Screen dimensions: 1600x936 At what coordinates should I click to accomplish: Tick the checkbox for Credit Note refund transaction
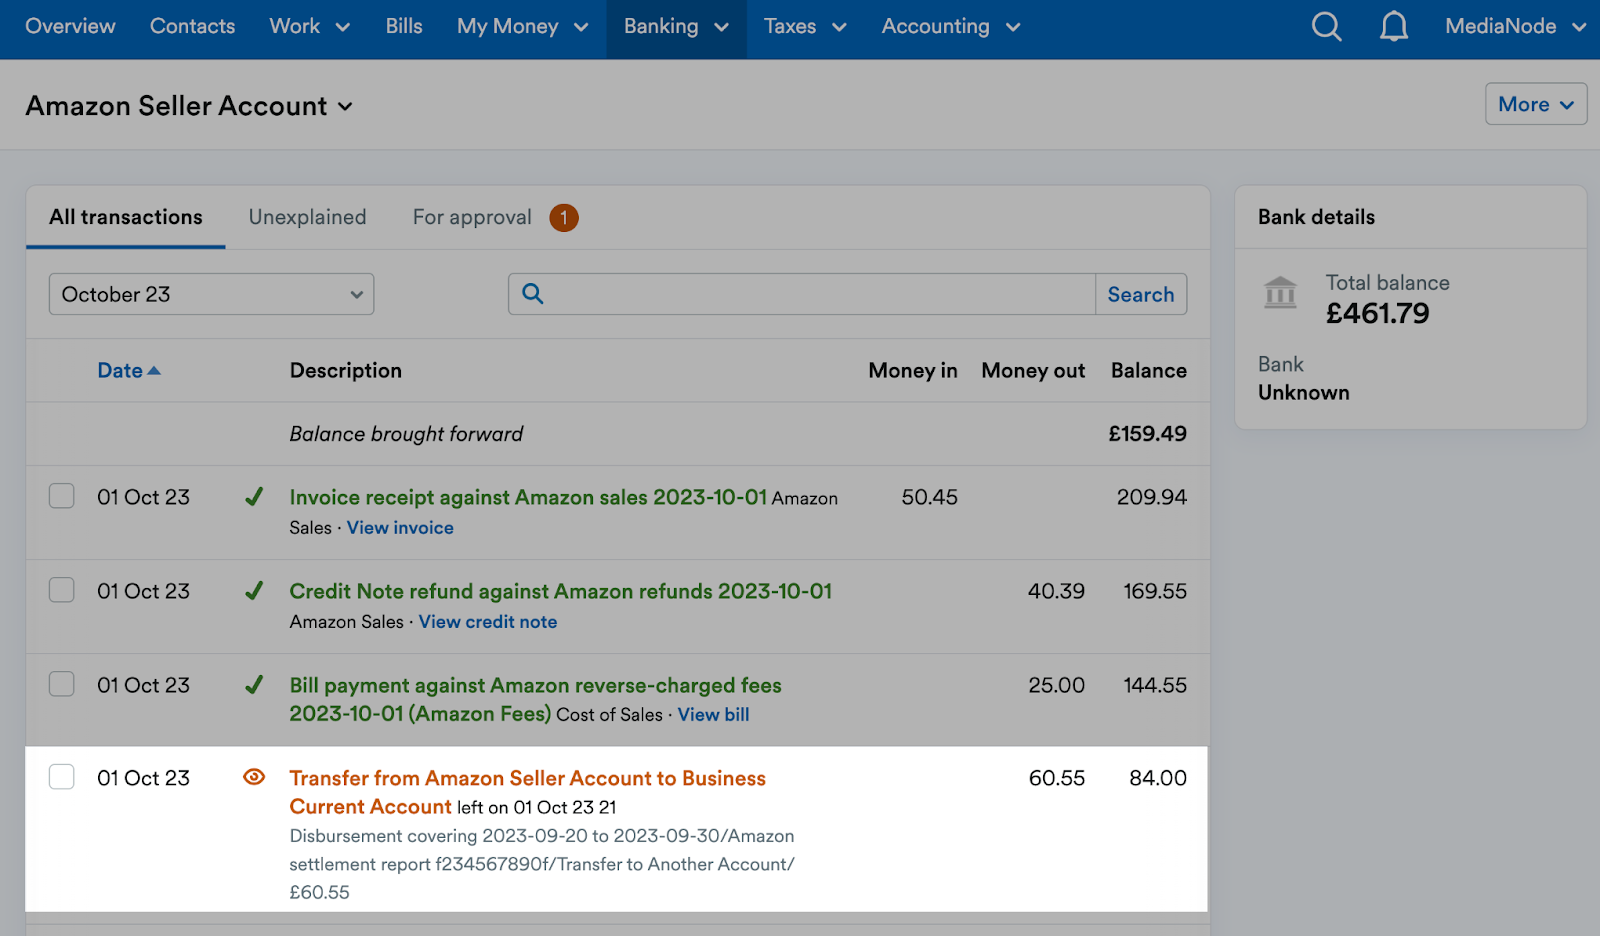pos(62,590)
